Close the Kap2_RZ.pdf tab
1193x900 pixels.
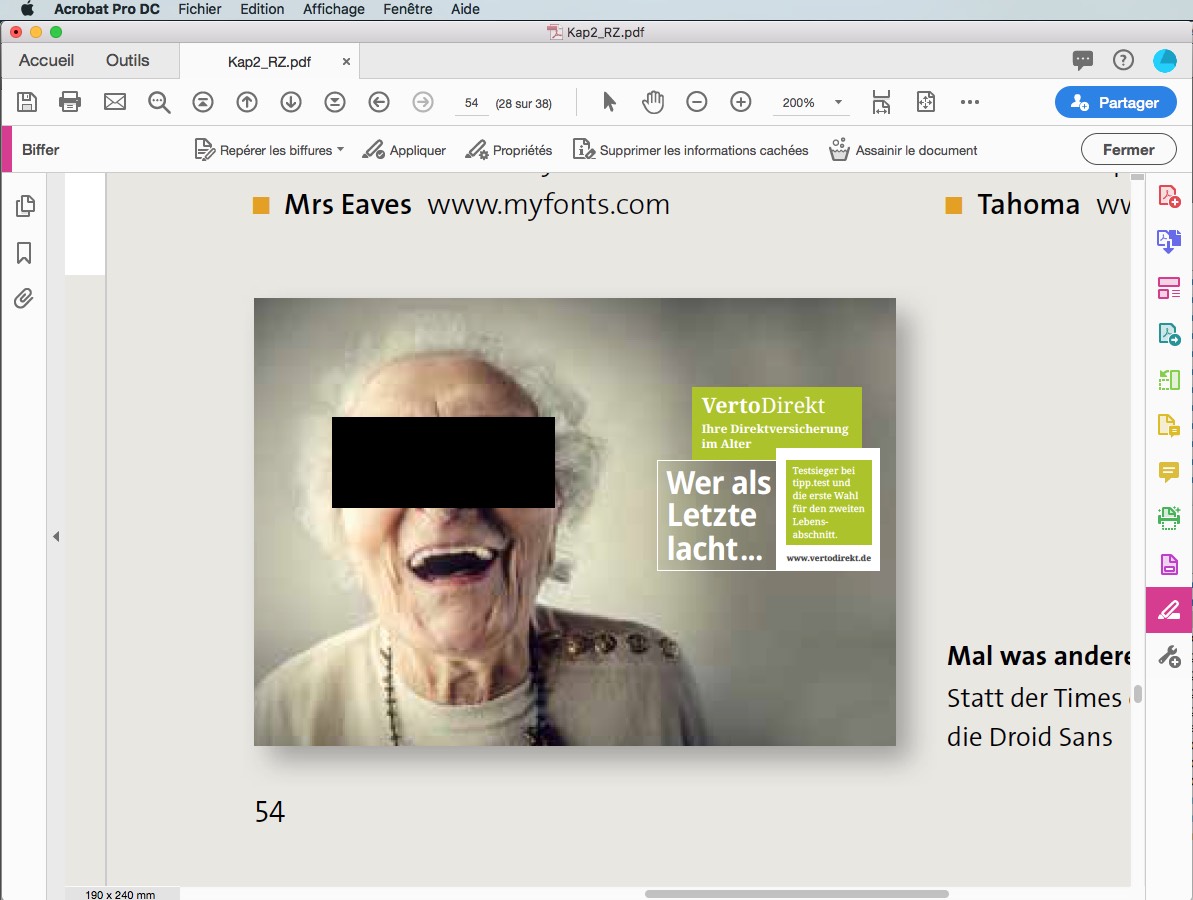pyautogui.click(x=346, y=62)
